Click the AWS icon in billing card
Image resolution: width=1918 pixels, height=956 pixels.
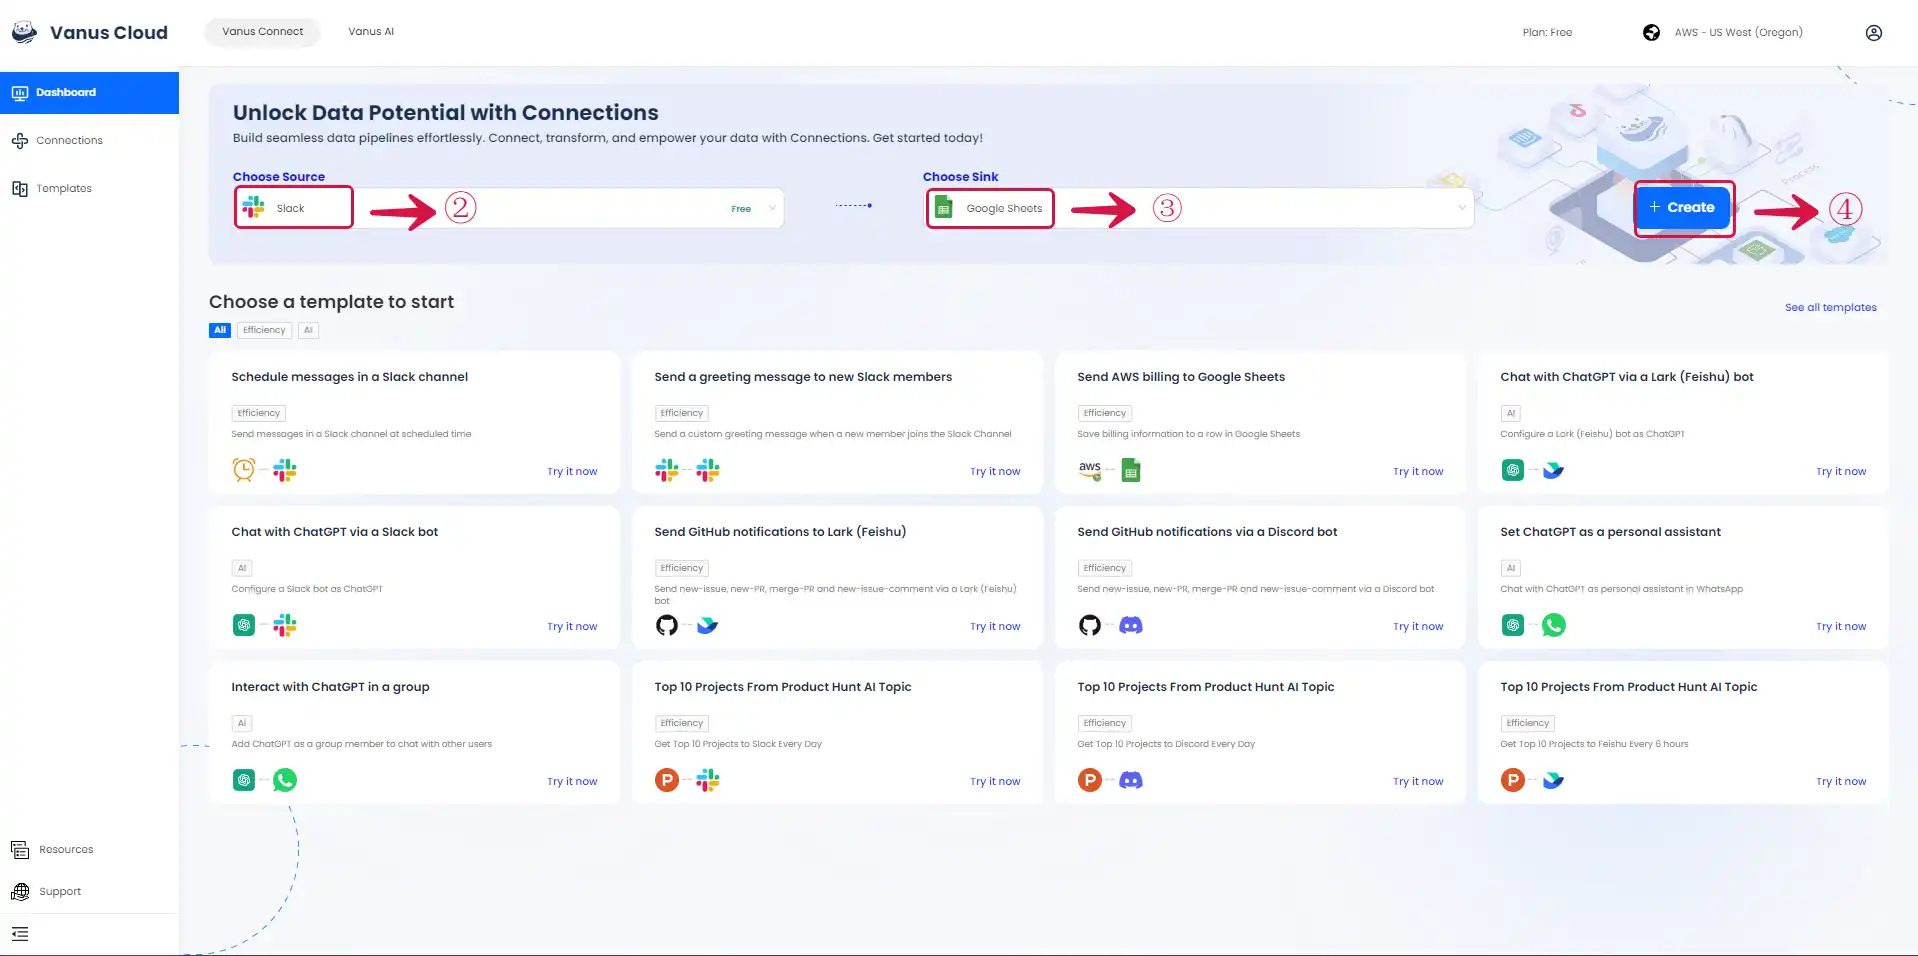click(1090, 470)
